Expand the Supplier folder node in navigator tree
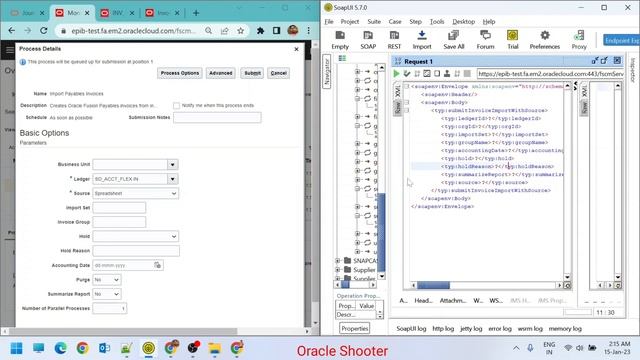640x360 pixels. pos(338,269)
